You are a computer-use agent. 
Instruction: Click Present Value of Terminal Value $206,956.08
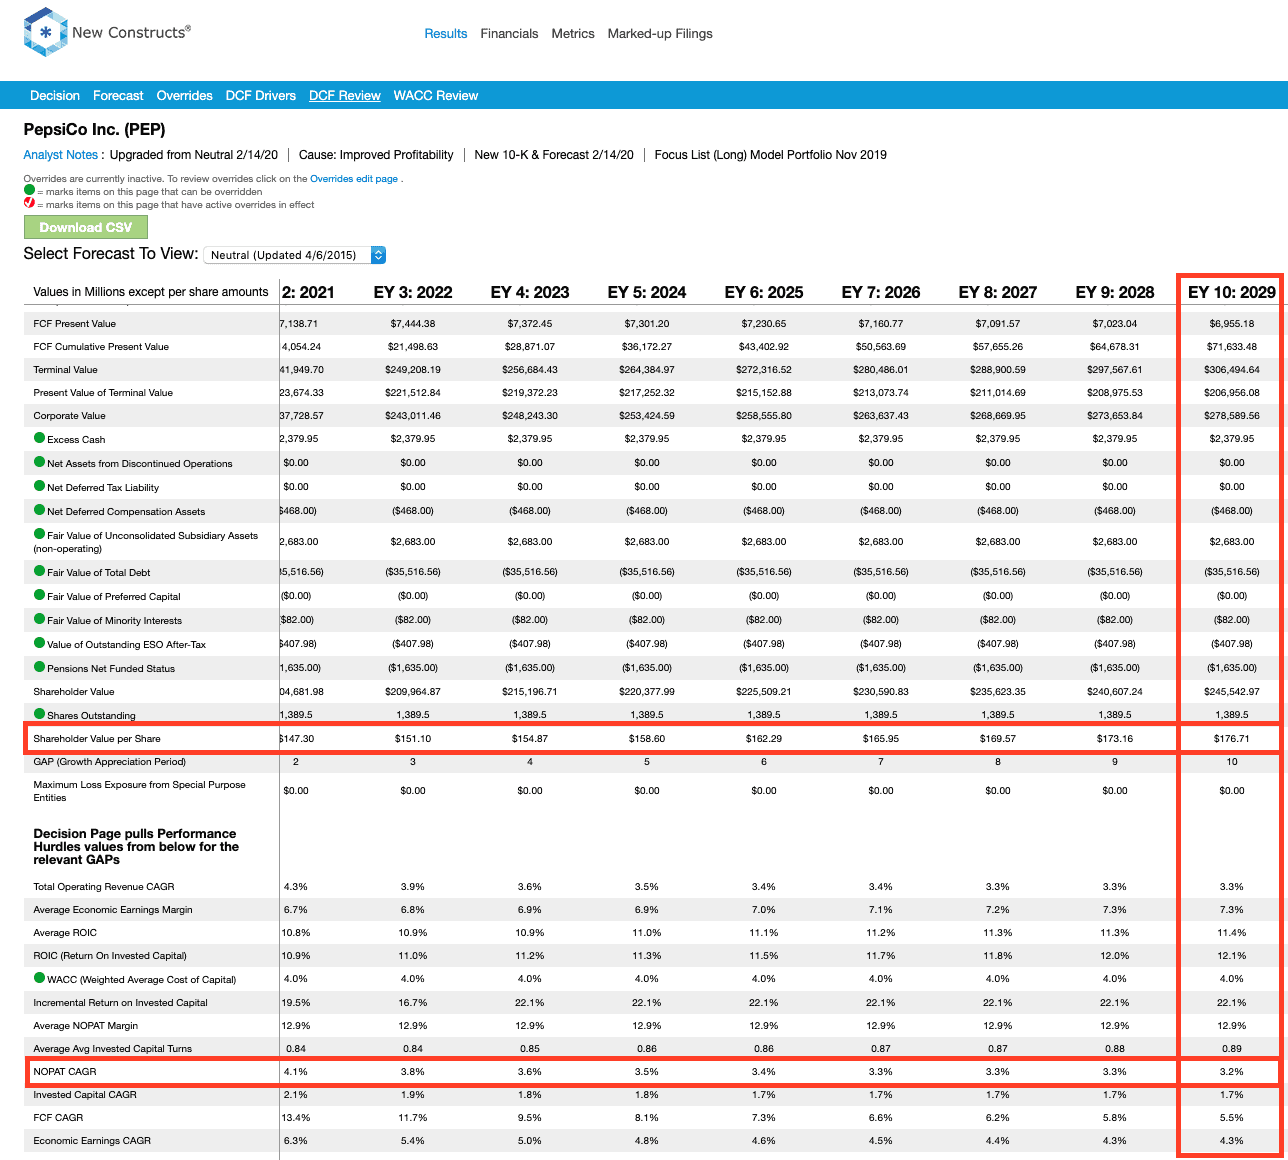pos(1232,392)
